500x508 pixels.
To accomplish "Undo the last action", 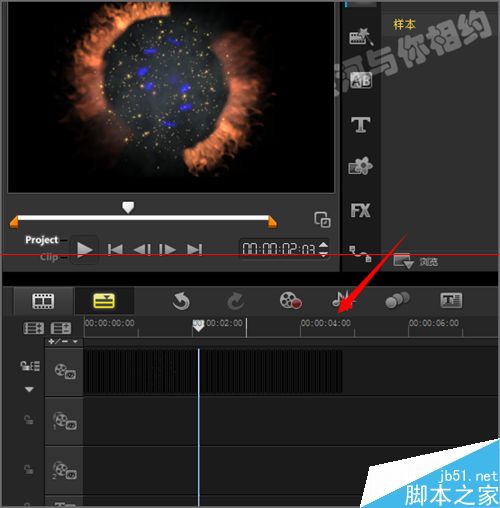I will click(181, 301).
